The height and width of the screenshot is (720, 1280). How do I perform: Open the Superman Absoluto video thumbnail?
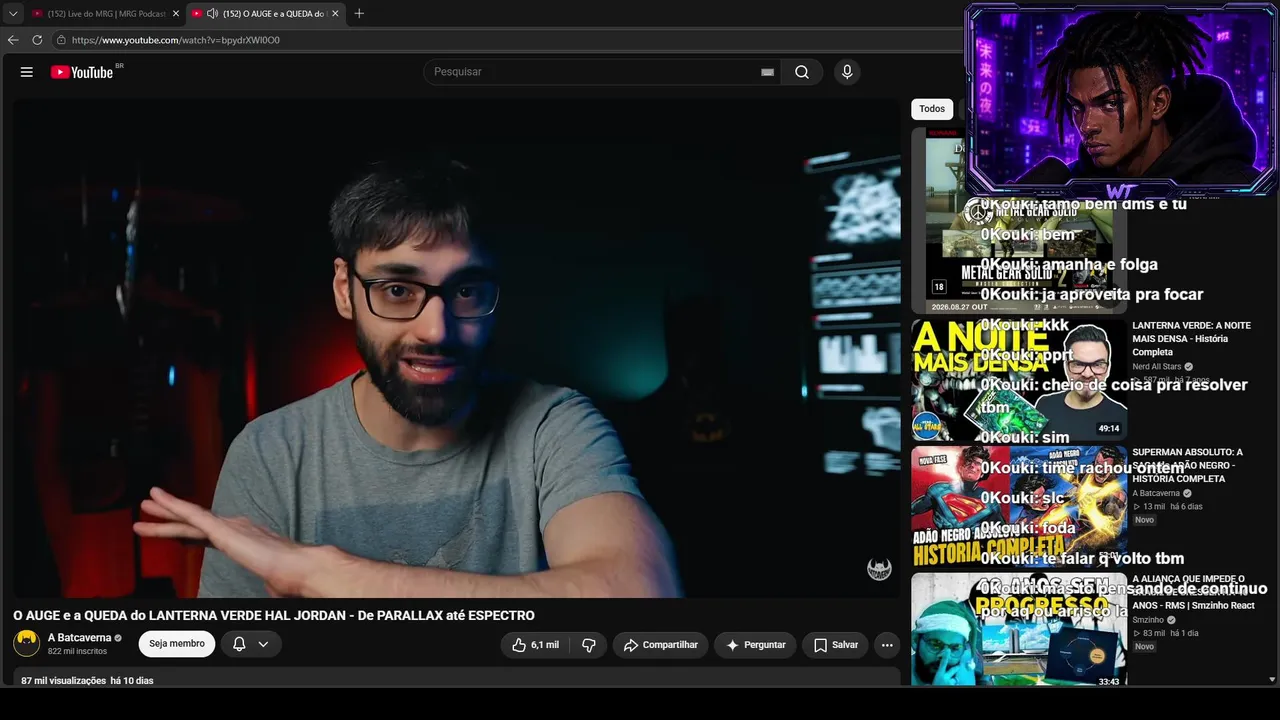click(x=1019, y=507)
